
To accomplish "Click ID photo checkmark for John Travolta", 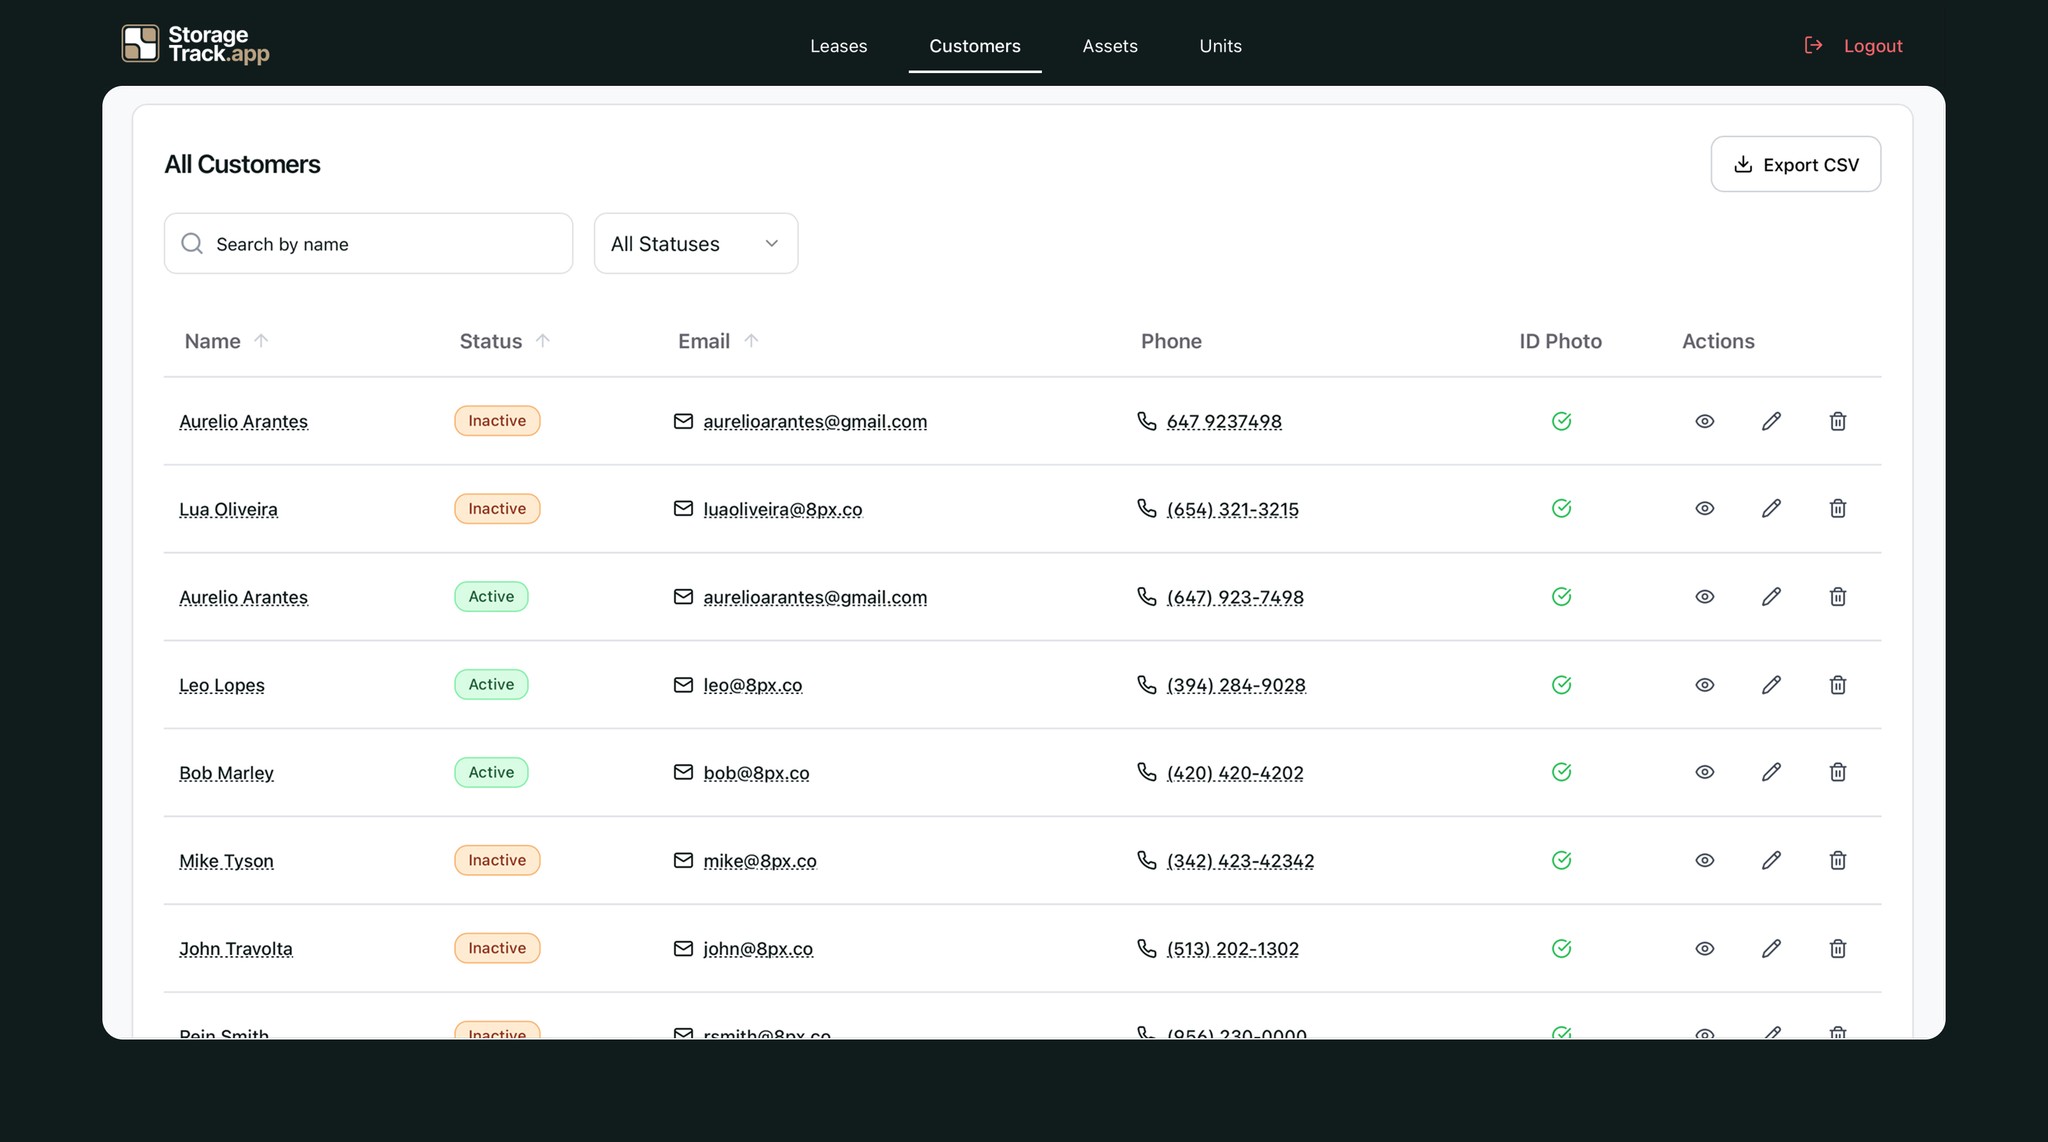I will 1561,948.
